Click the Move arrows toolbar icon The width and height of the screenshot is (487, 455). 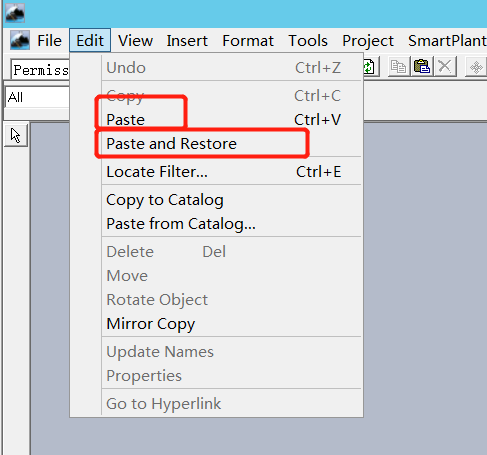coord(476,67)
